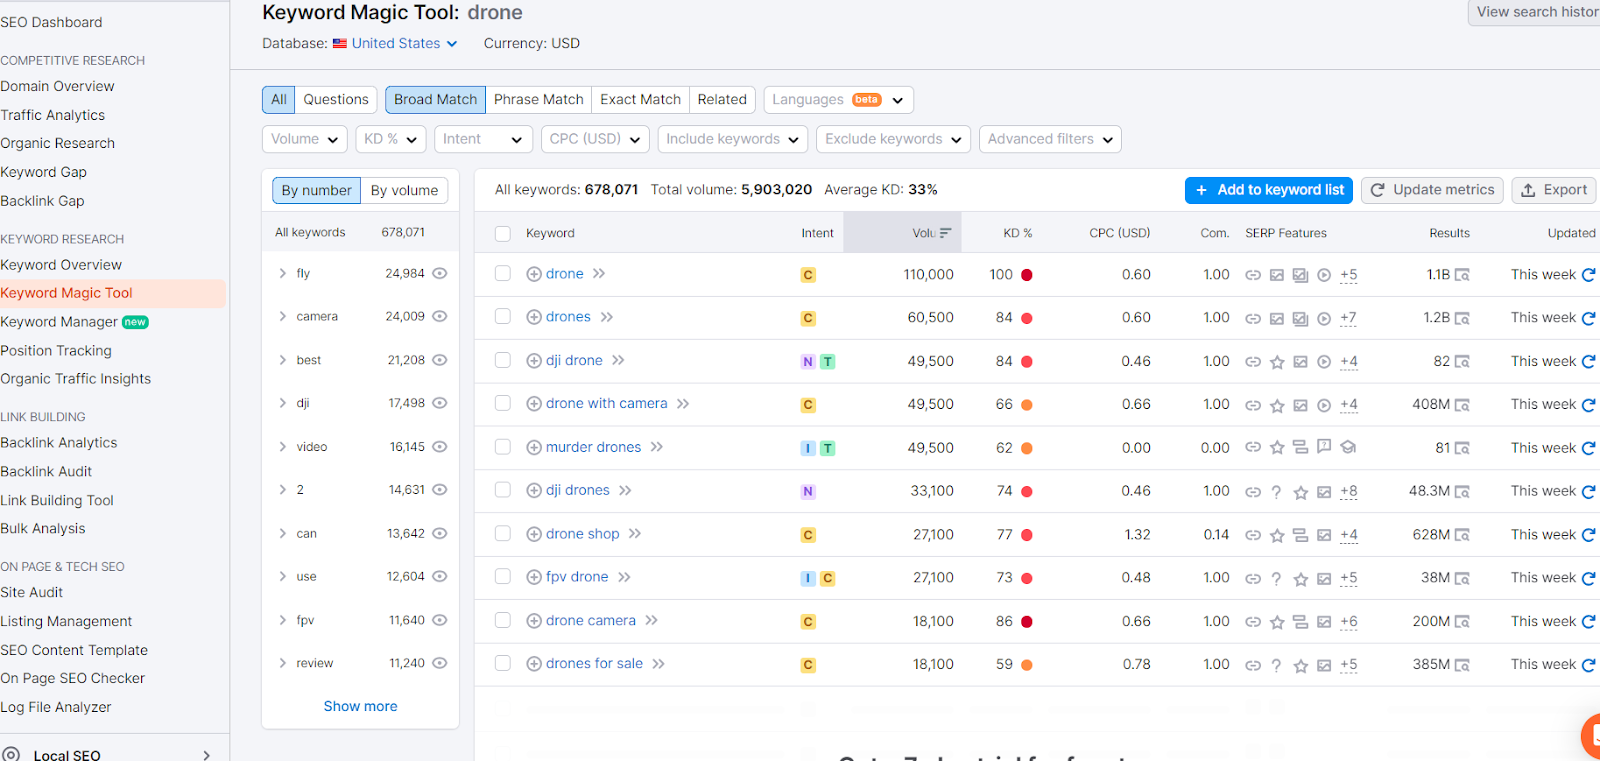The image size is (1600, 761).
Task: Open the Languages beta selector
Action: point(838,99)
